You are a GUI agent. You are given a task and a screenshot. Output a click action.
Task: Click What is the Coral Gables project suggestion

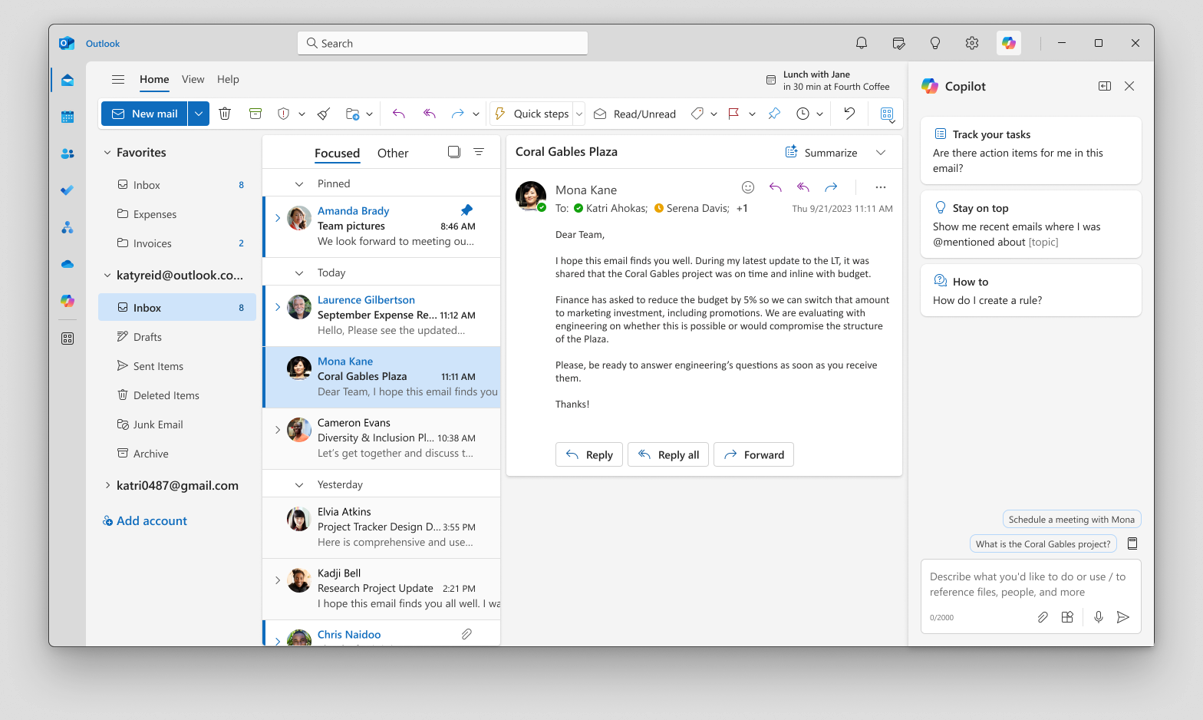pyautogui.click(x=1043, y=544)
